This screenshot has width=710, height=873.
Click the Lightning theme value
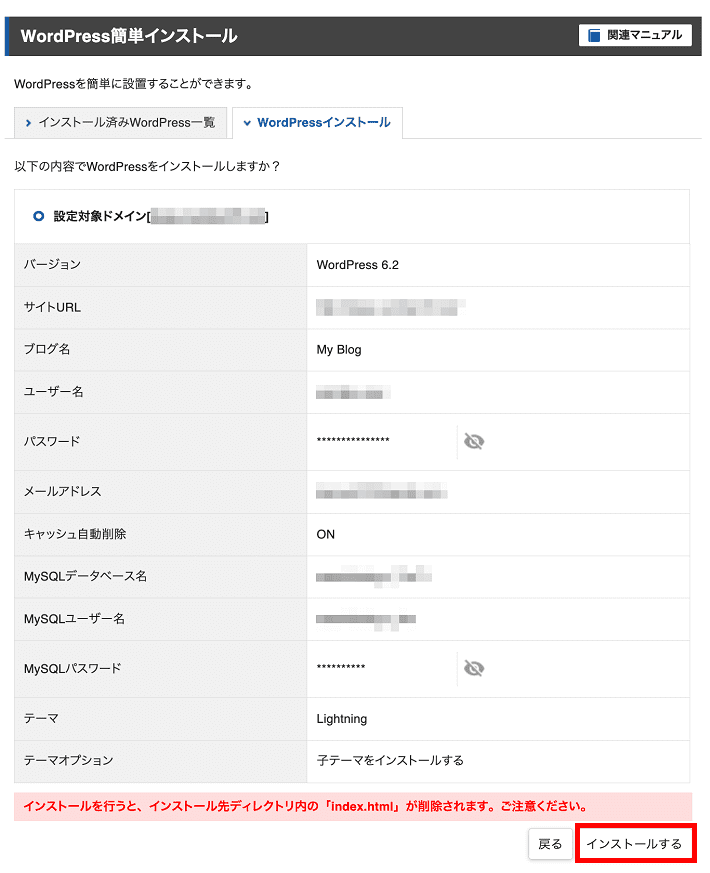(x=341, y=719)
